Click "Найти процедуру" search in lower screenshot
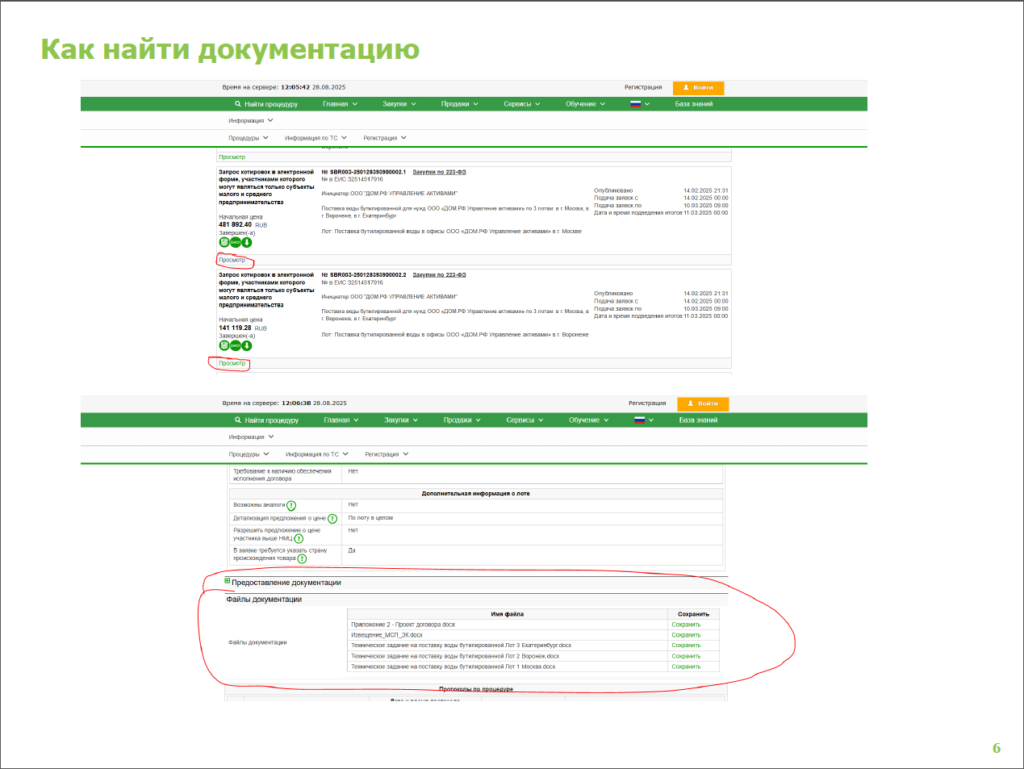The image size is (1024, 769). 266,420
